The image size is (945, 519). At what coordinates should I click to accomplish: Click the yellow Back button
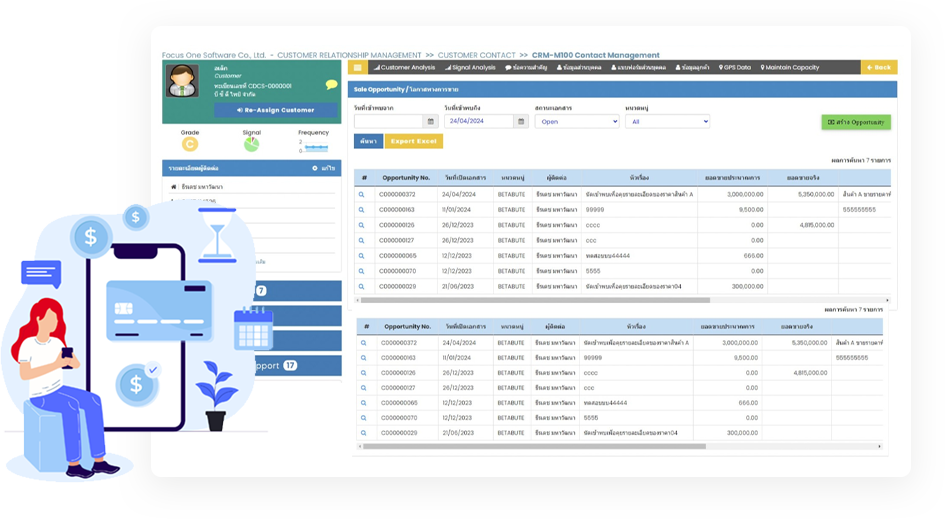(879, 68)
